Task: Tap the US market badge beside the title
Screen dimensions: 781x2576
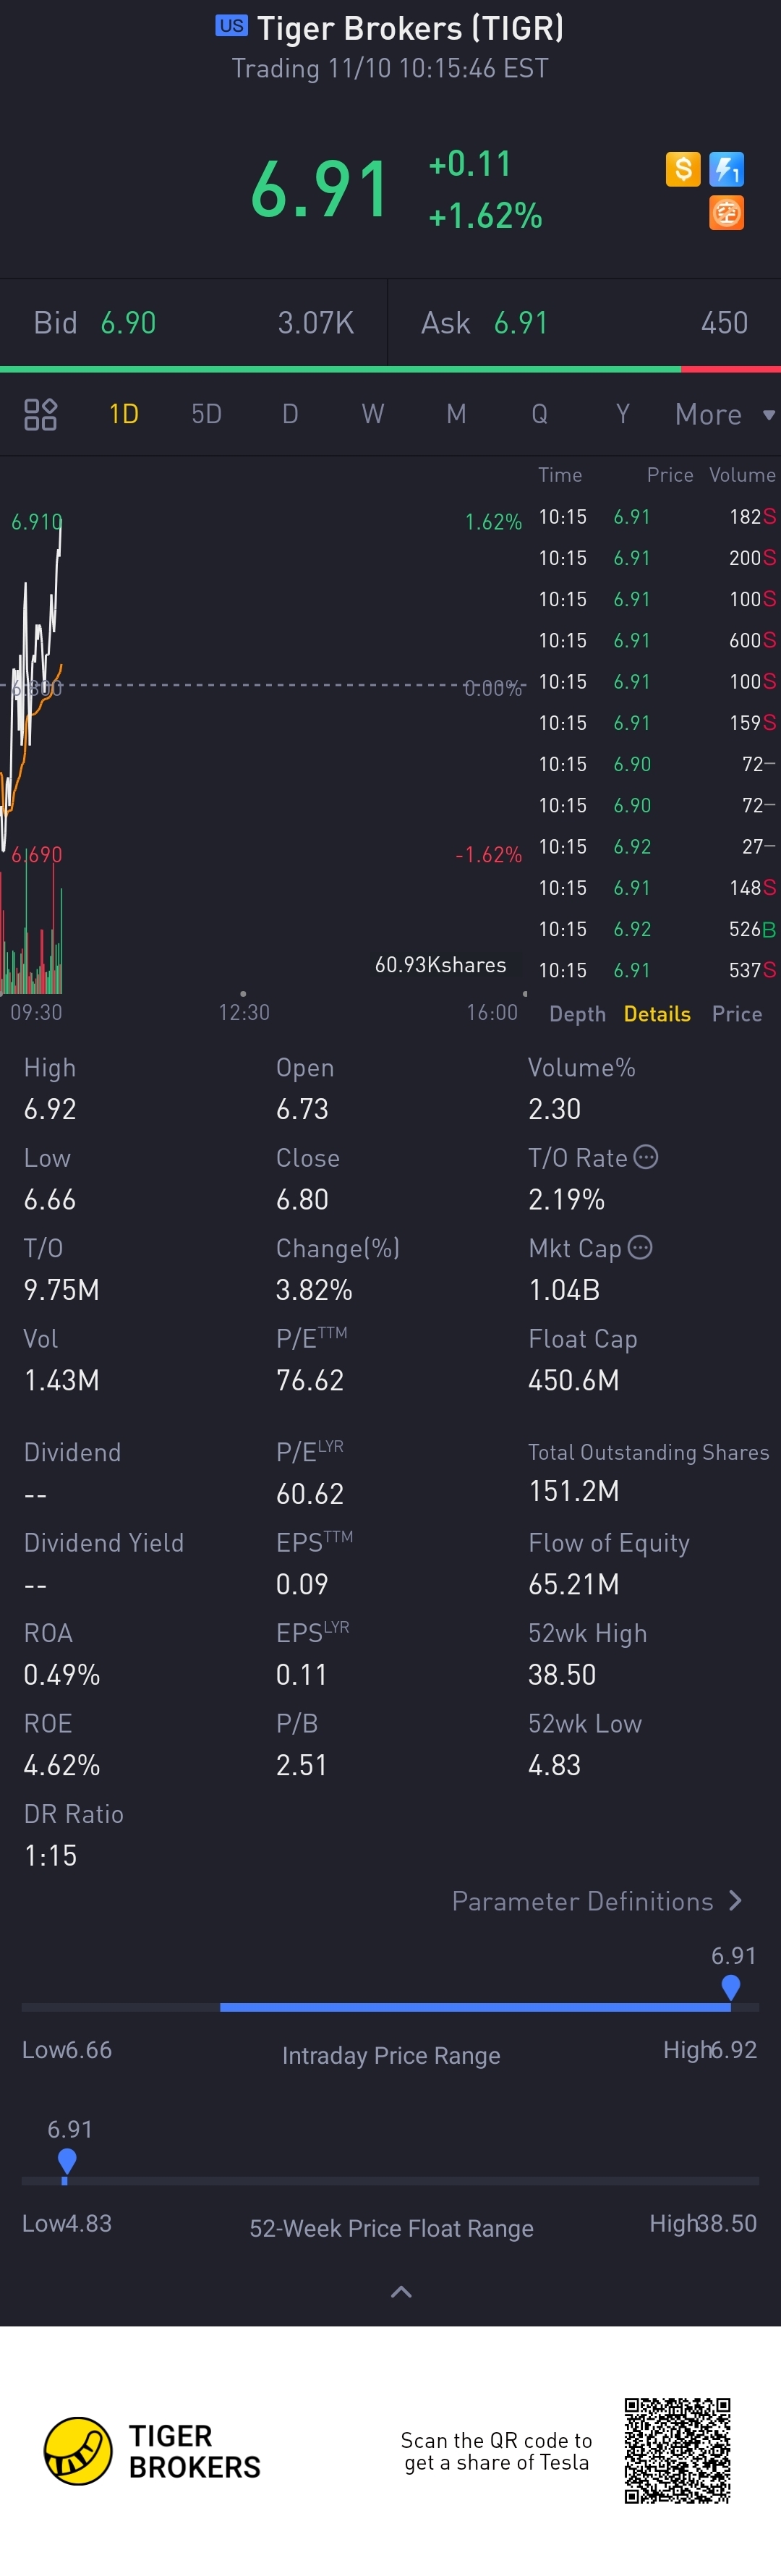Action: tap(231, 26)
